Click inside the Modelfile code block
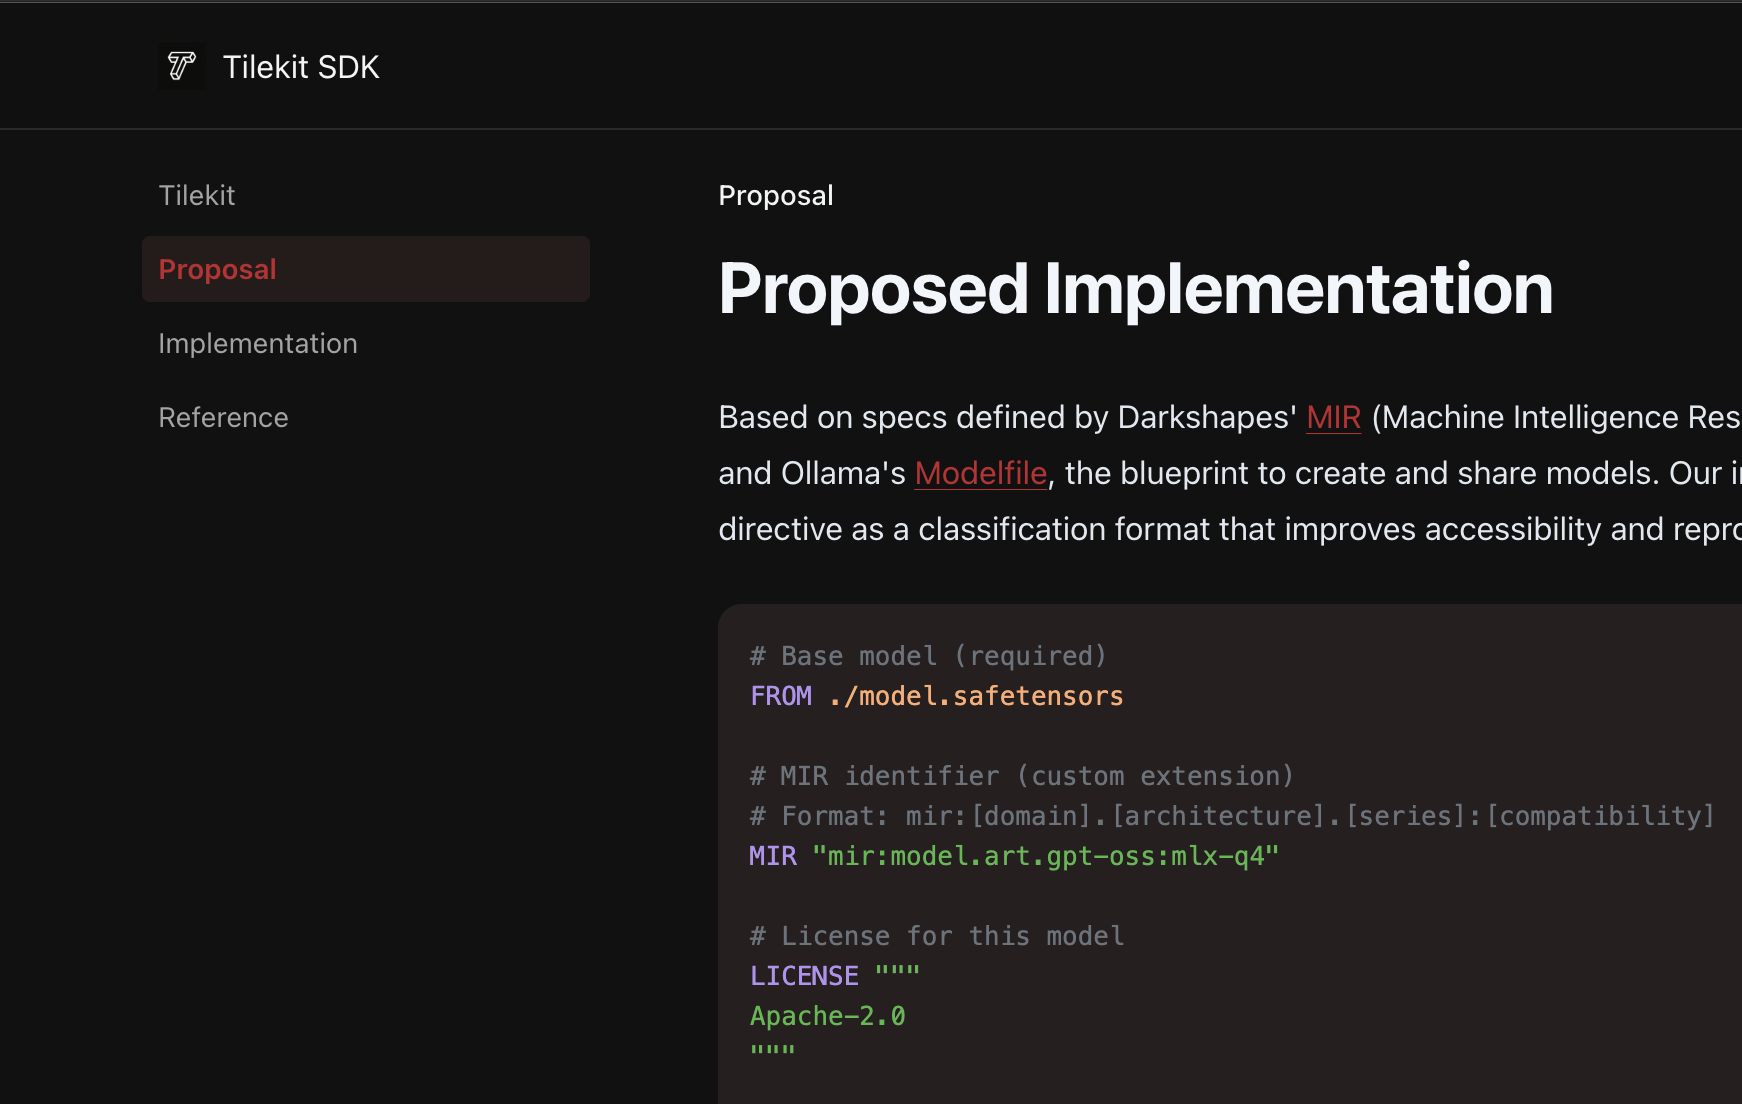The height and width of the screenshot is (1104, 1742). coord(1100,850)
